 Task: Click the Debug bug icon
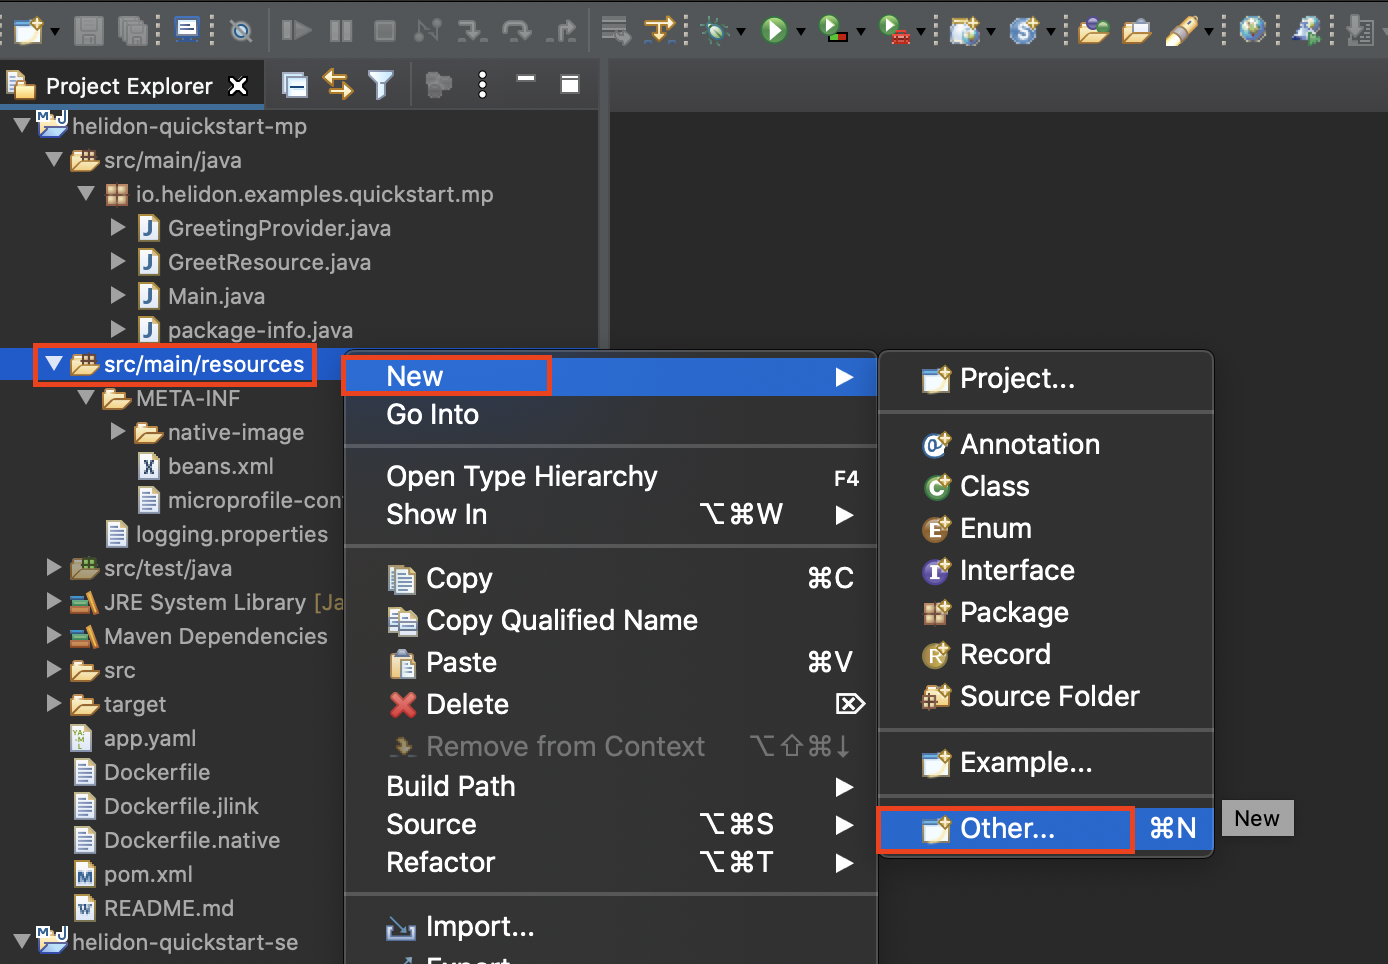pyautogui.click(x=715, y=30)
